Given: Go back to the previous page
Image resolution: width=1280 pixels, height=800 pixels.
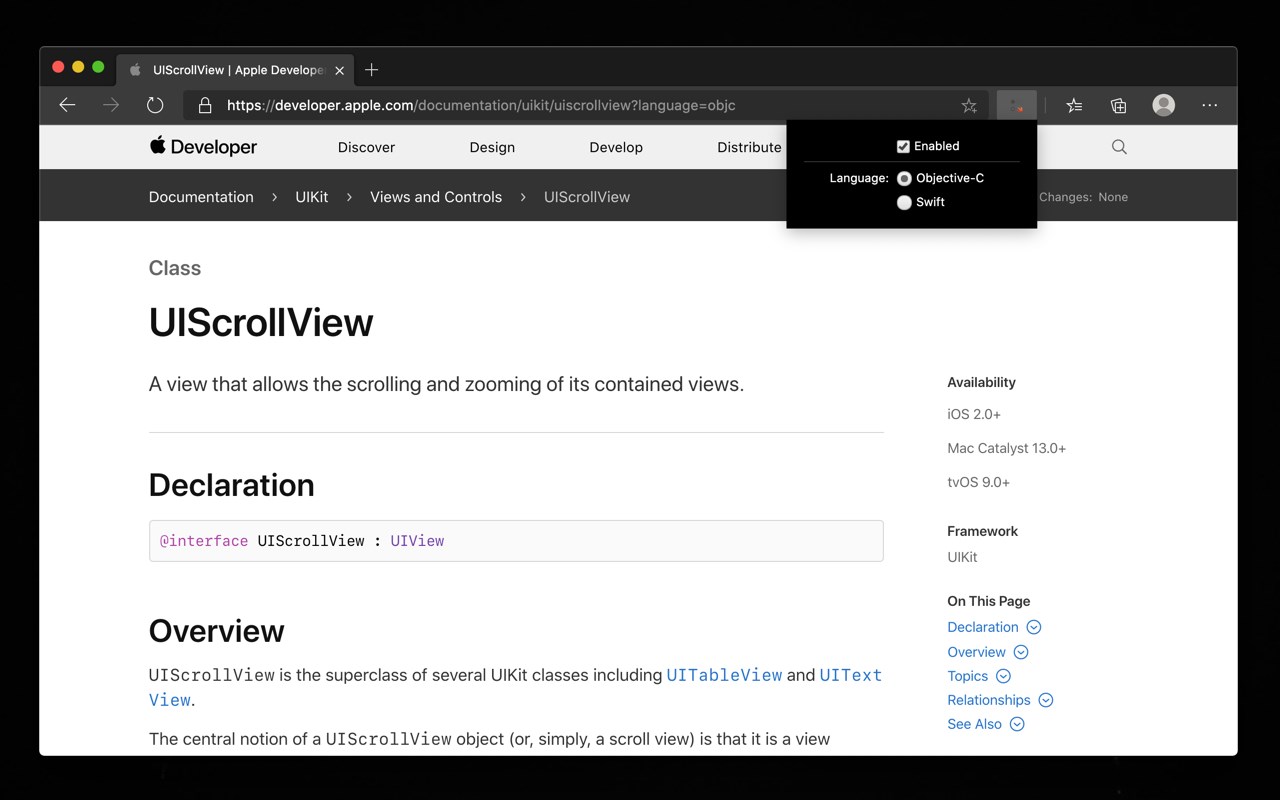Looking at the screenshot, I should [67, 105].
